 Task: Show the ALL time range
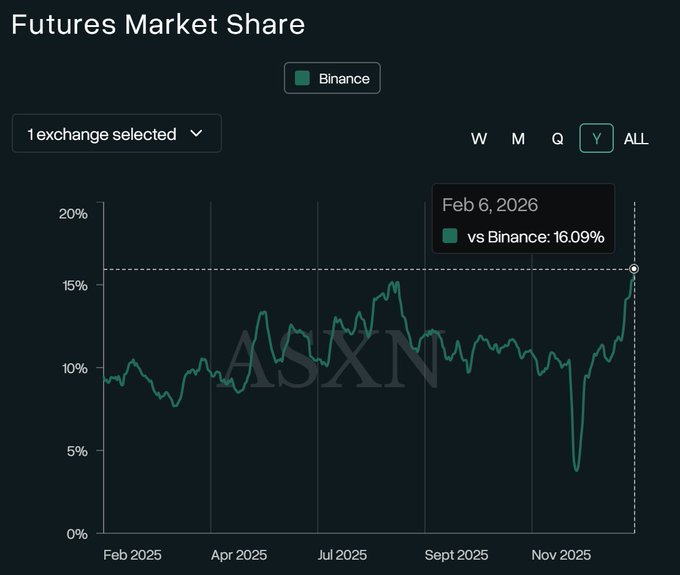pyautogui.click(x=636, y=139)
